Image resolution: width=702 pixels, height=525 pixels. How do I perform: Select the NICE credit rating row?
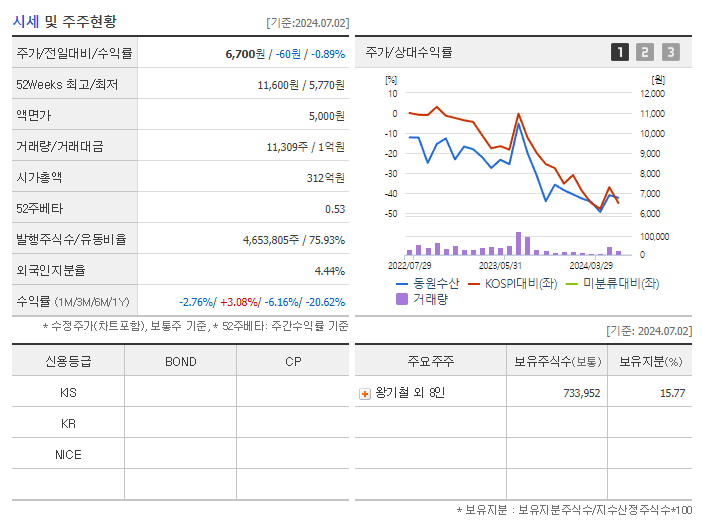click(180, 455)
